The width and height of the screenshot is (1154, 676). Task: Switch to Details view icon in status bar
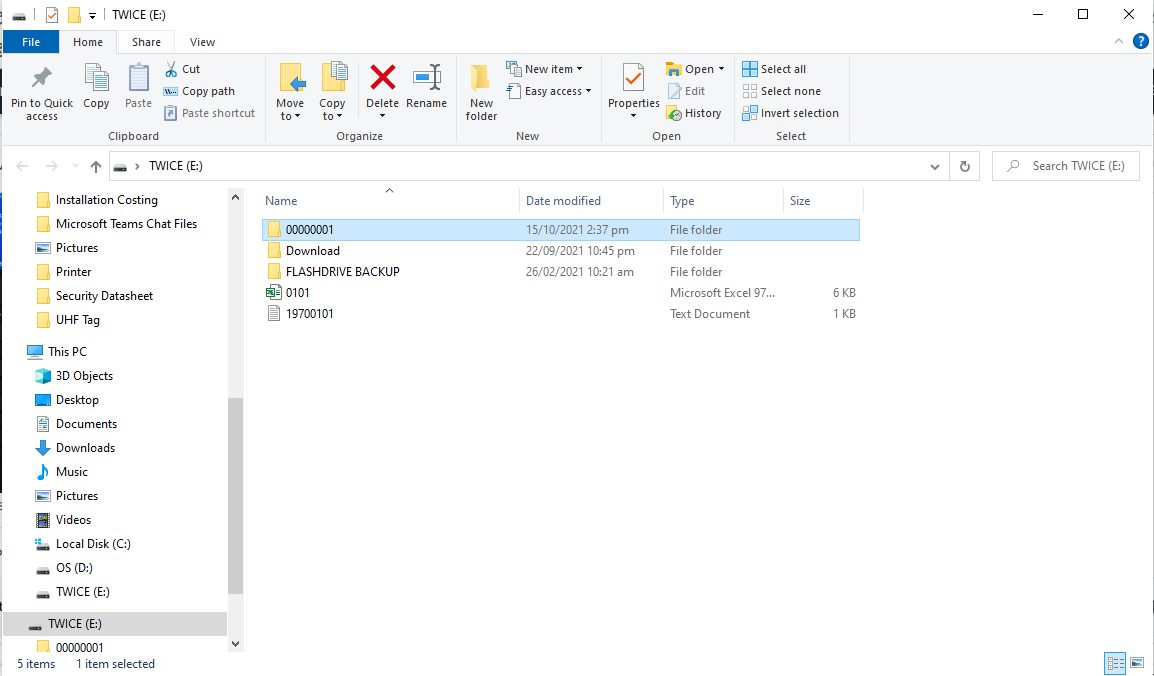(1116, 663)
